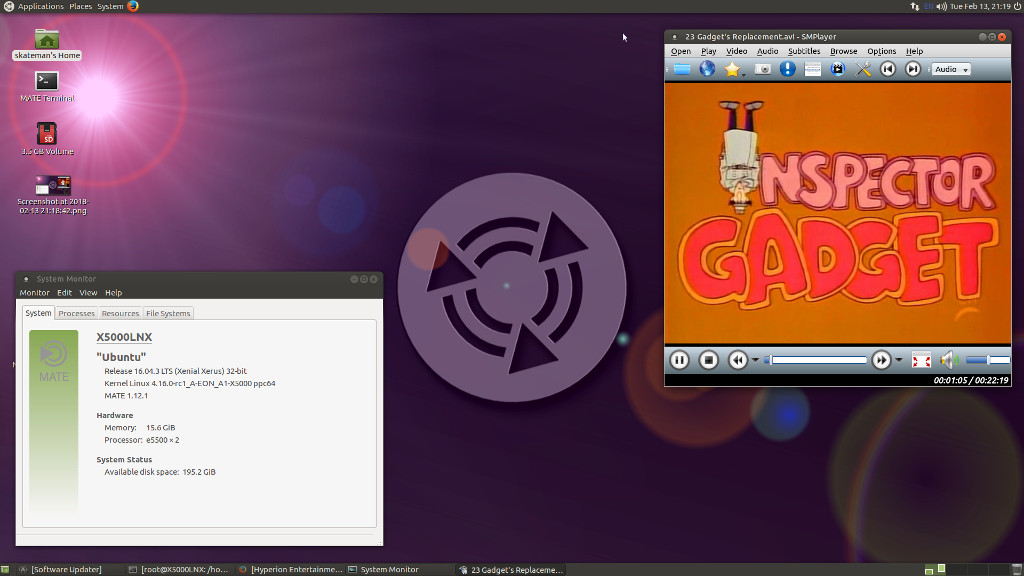This screenshot has width=1024, height=576.
Task: Switch to the Resources tab
Action: click(120, 313)
